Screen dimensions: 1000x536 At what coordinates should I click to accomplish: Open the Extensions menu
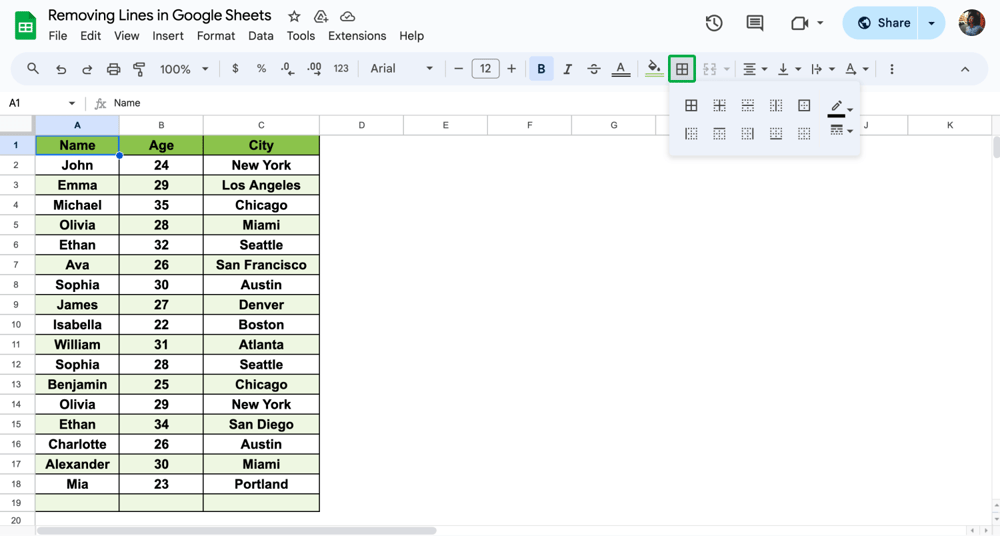tap(357, 36)
